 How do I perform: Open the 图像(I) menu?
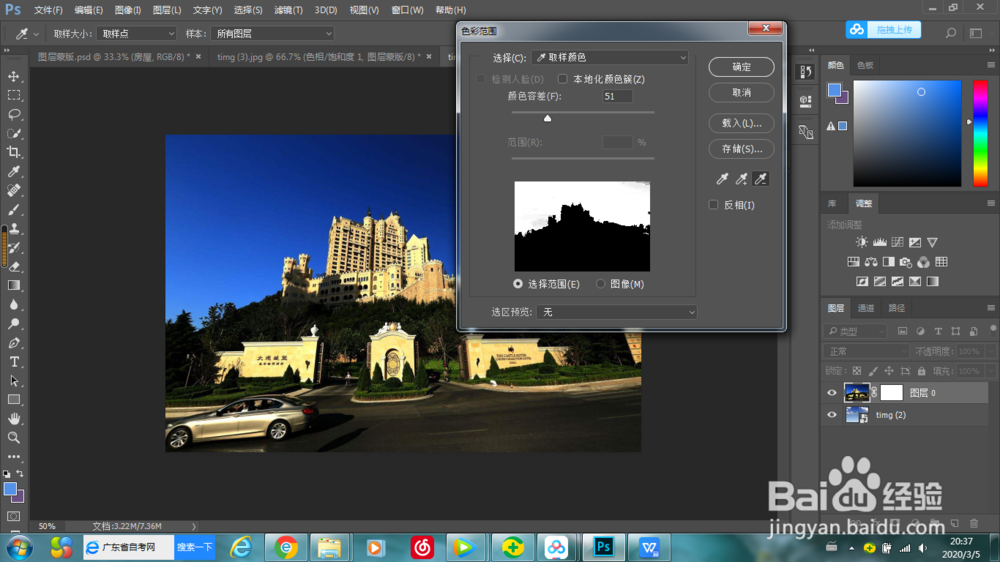pos(128,10)
